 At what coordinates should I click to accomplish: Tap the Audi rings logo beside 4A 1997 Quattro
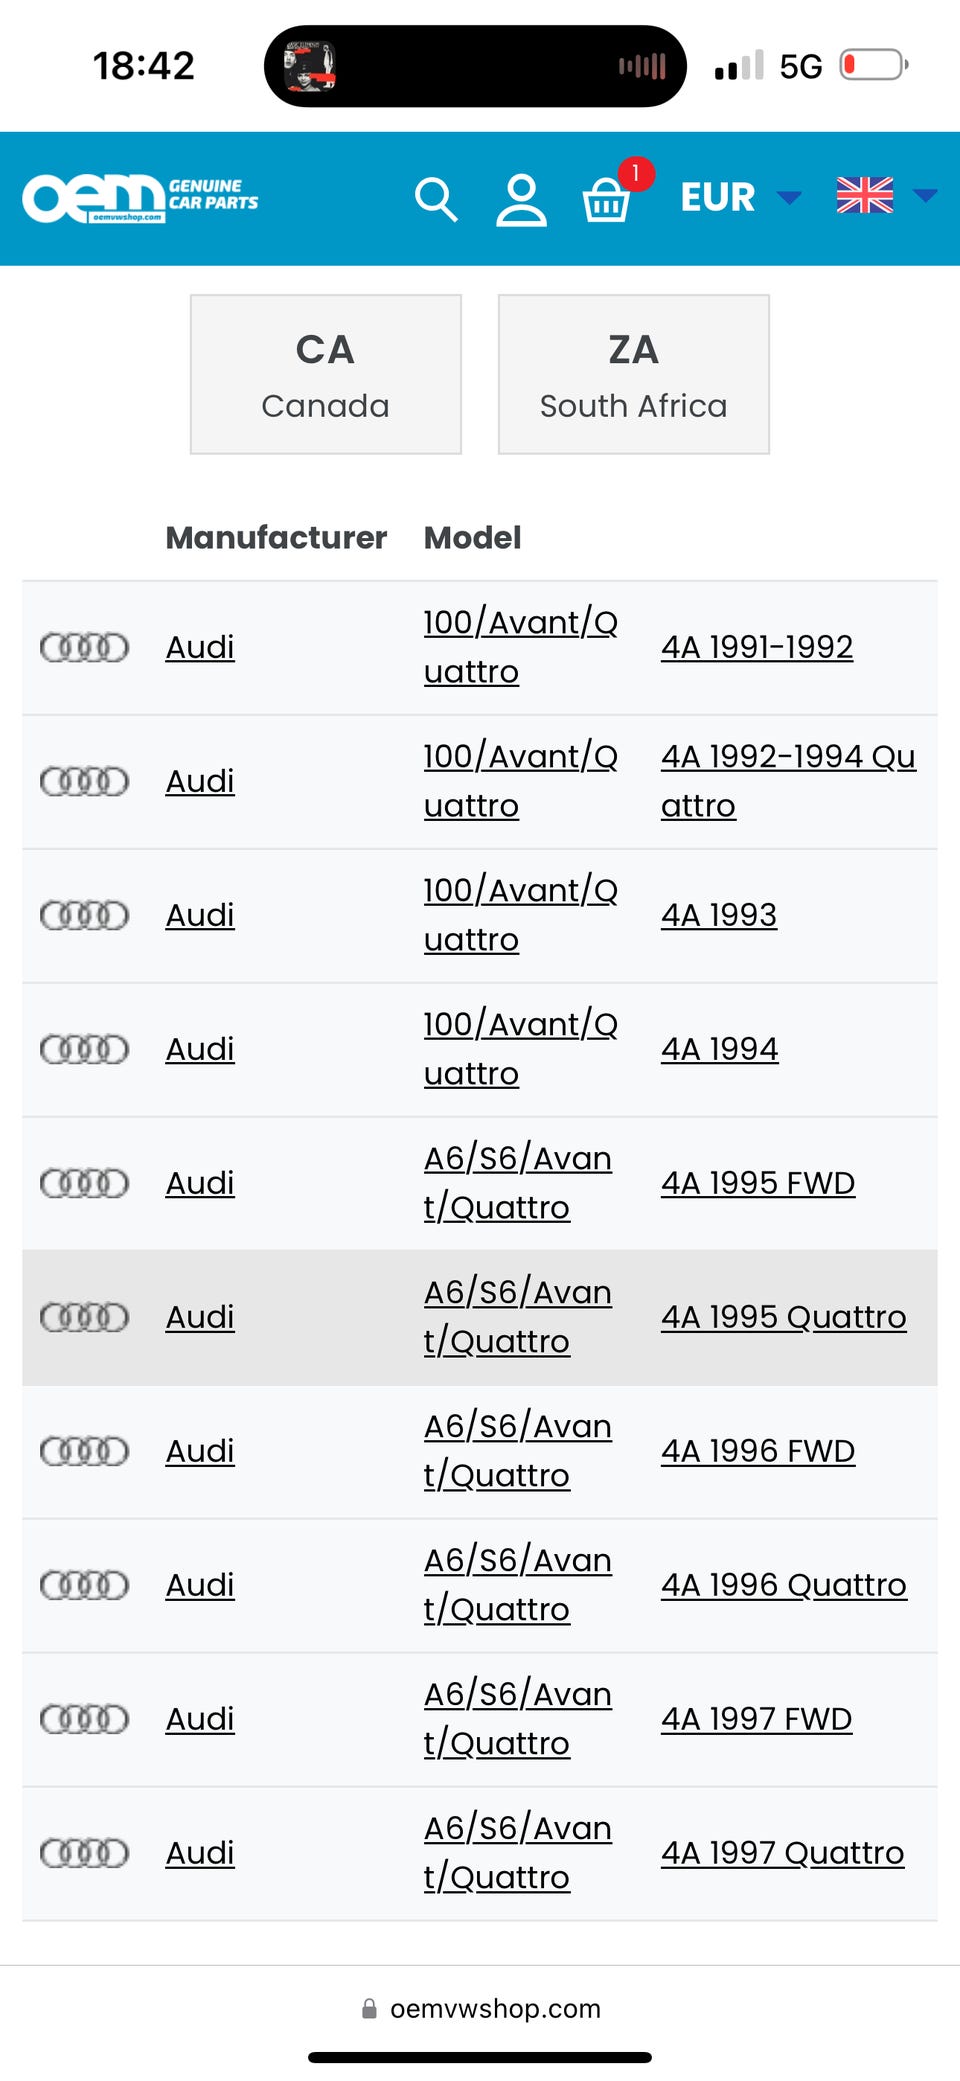pos(84,1853)
